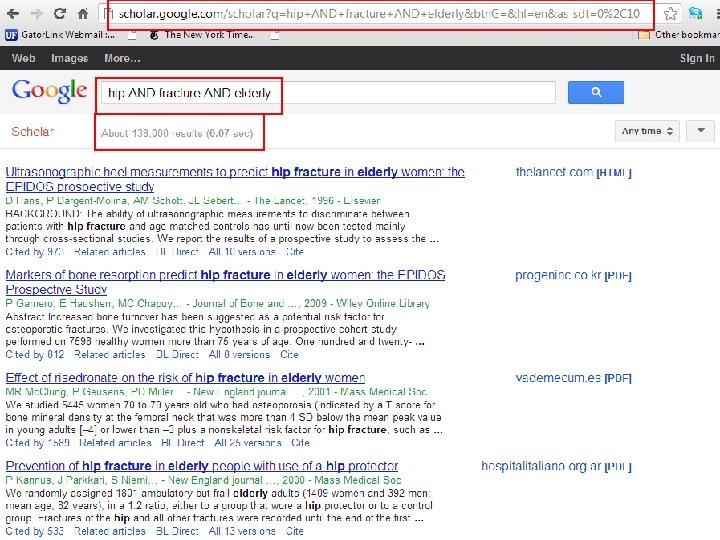
Task: Click All 13 versions link
Action: (x=242, y=531)
